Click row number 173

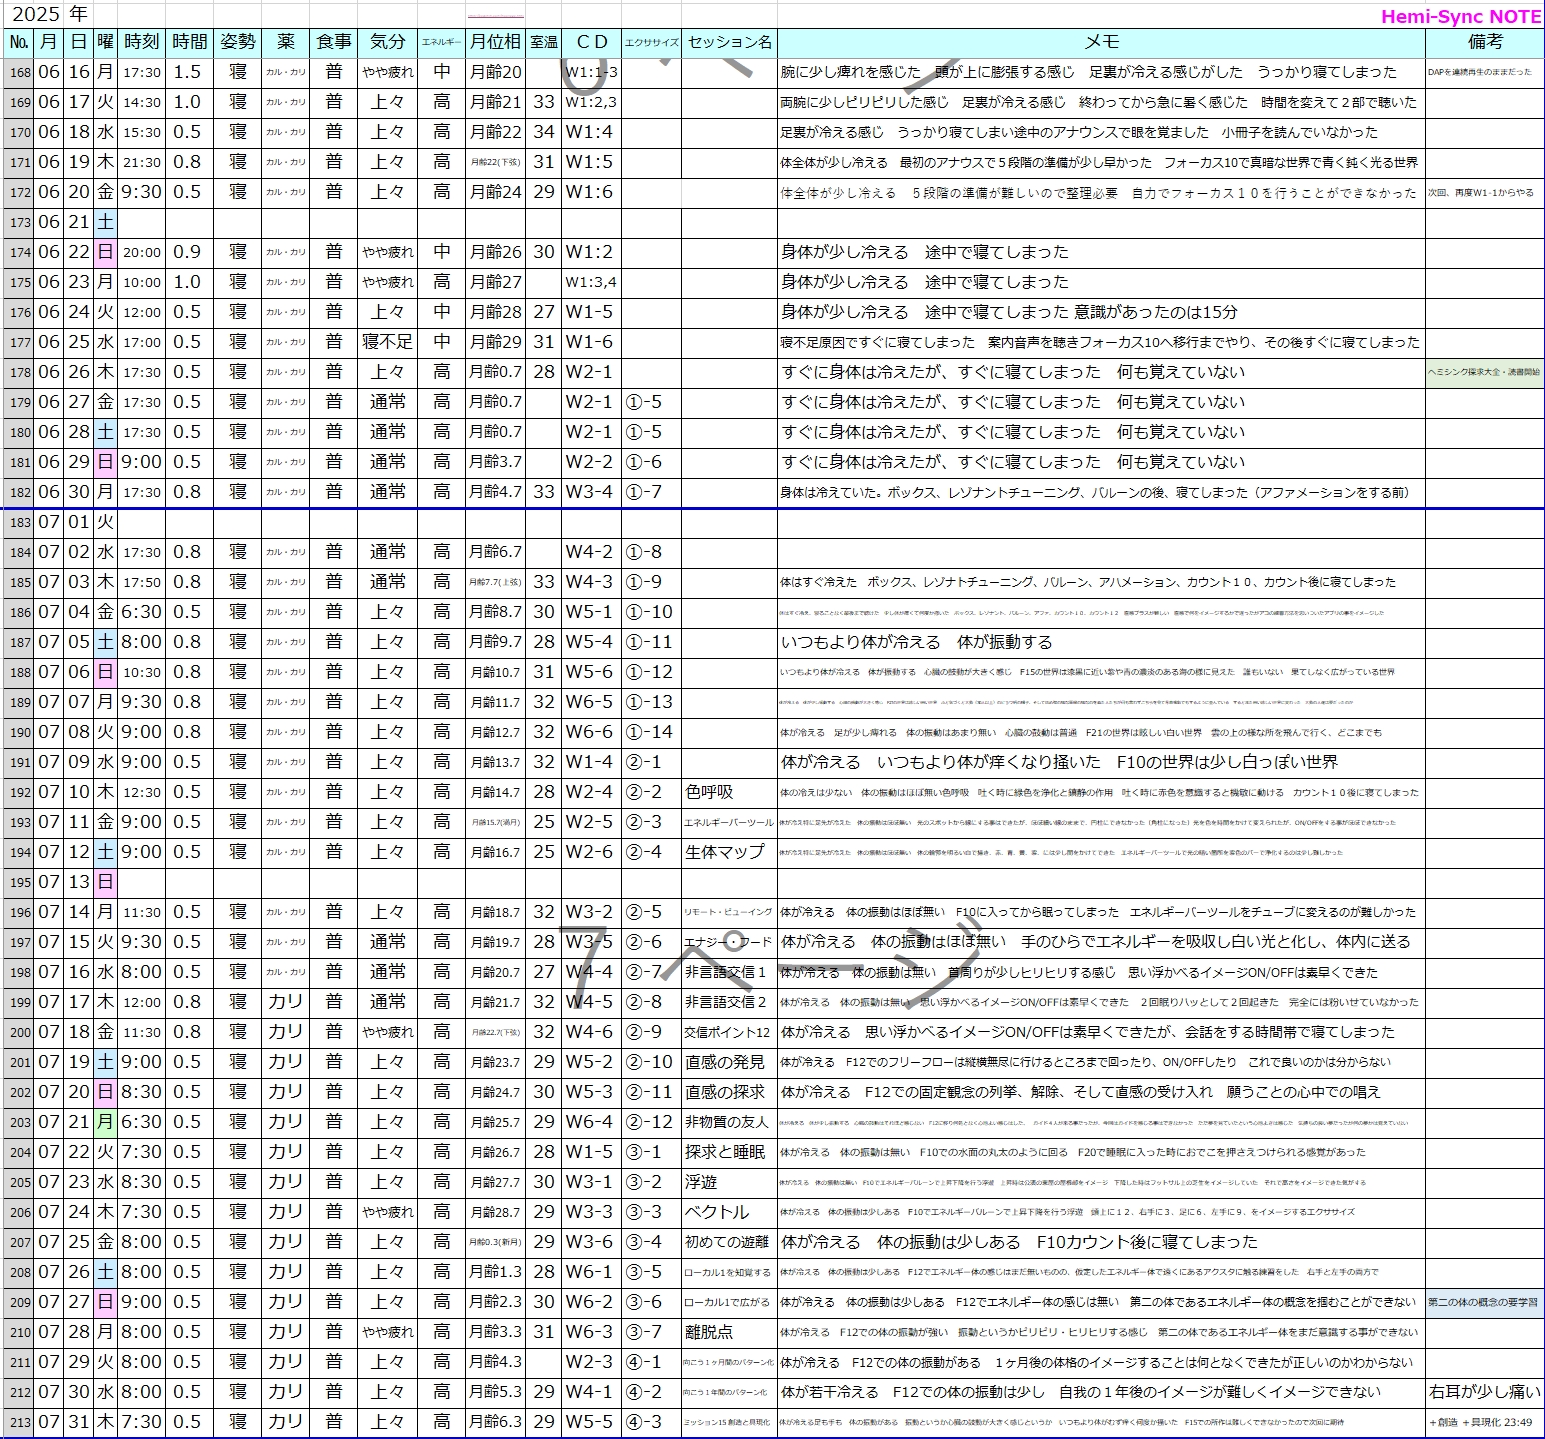(x=19, y=222)
